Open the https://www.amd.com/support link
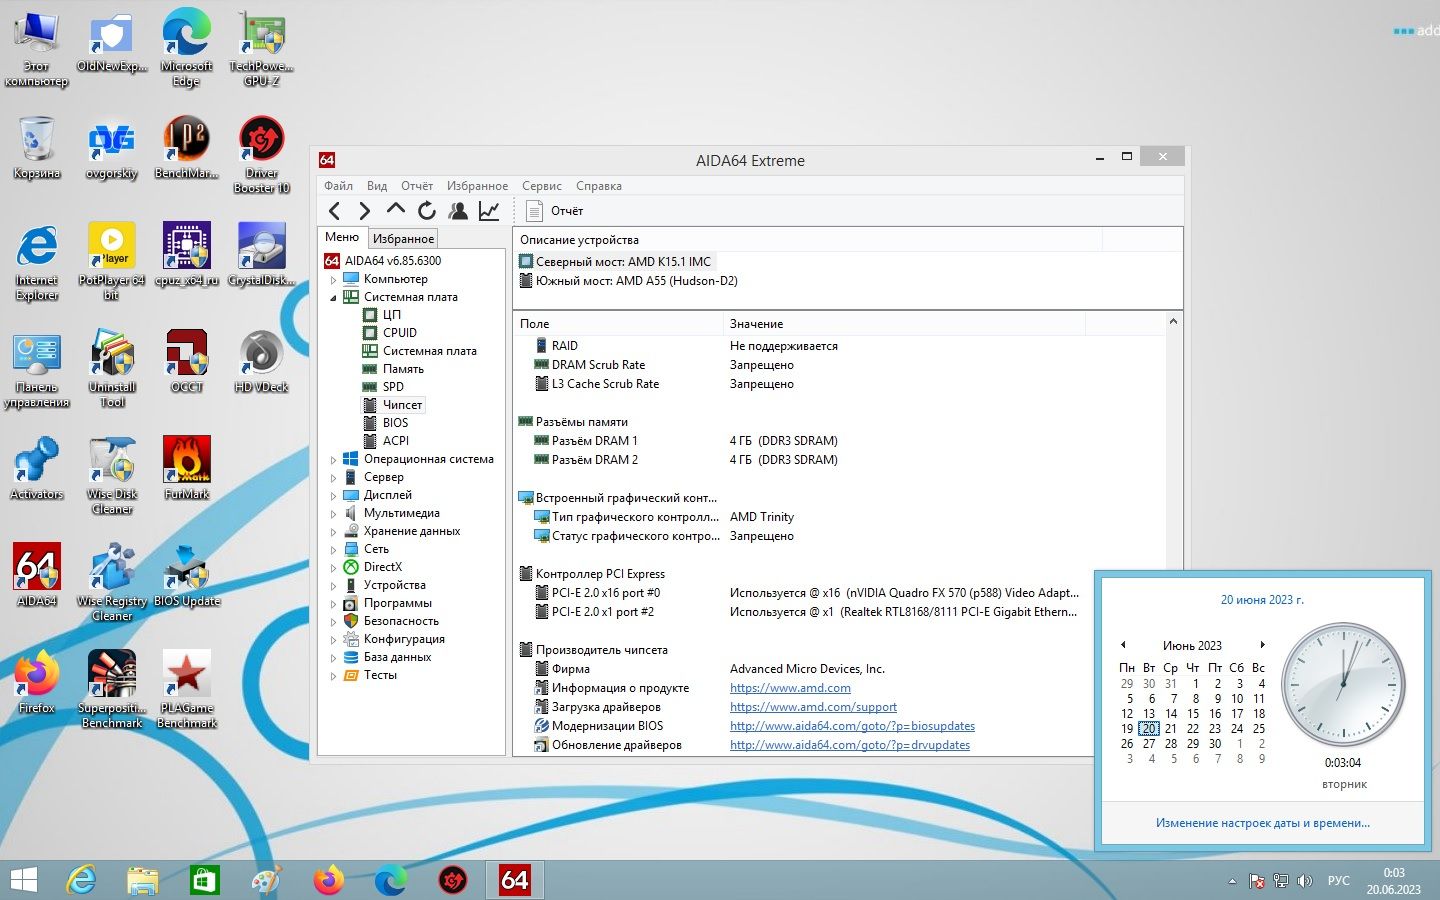Viewport: 1440px width, 900px height. coord(813,707)
